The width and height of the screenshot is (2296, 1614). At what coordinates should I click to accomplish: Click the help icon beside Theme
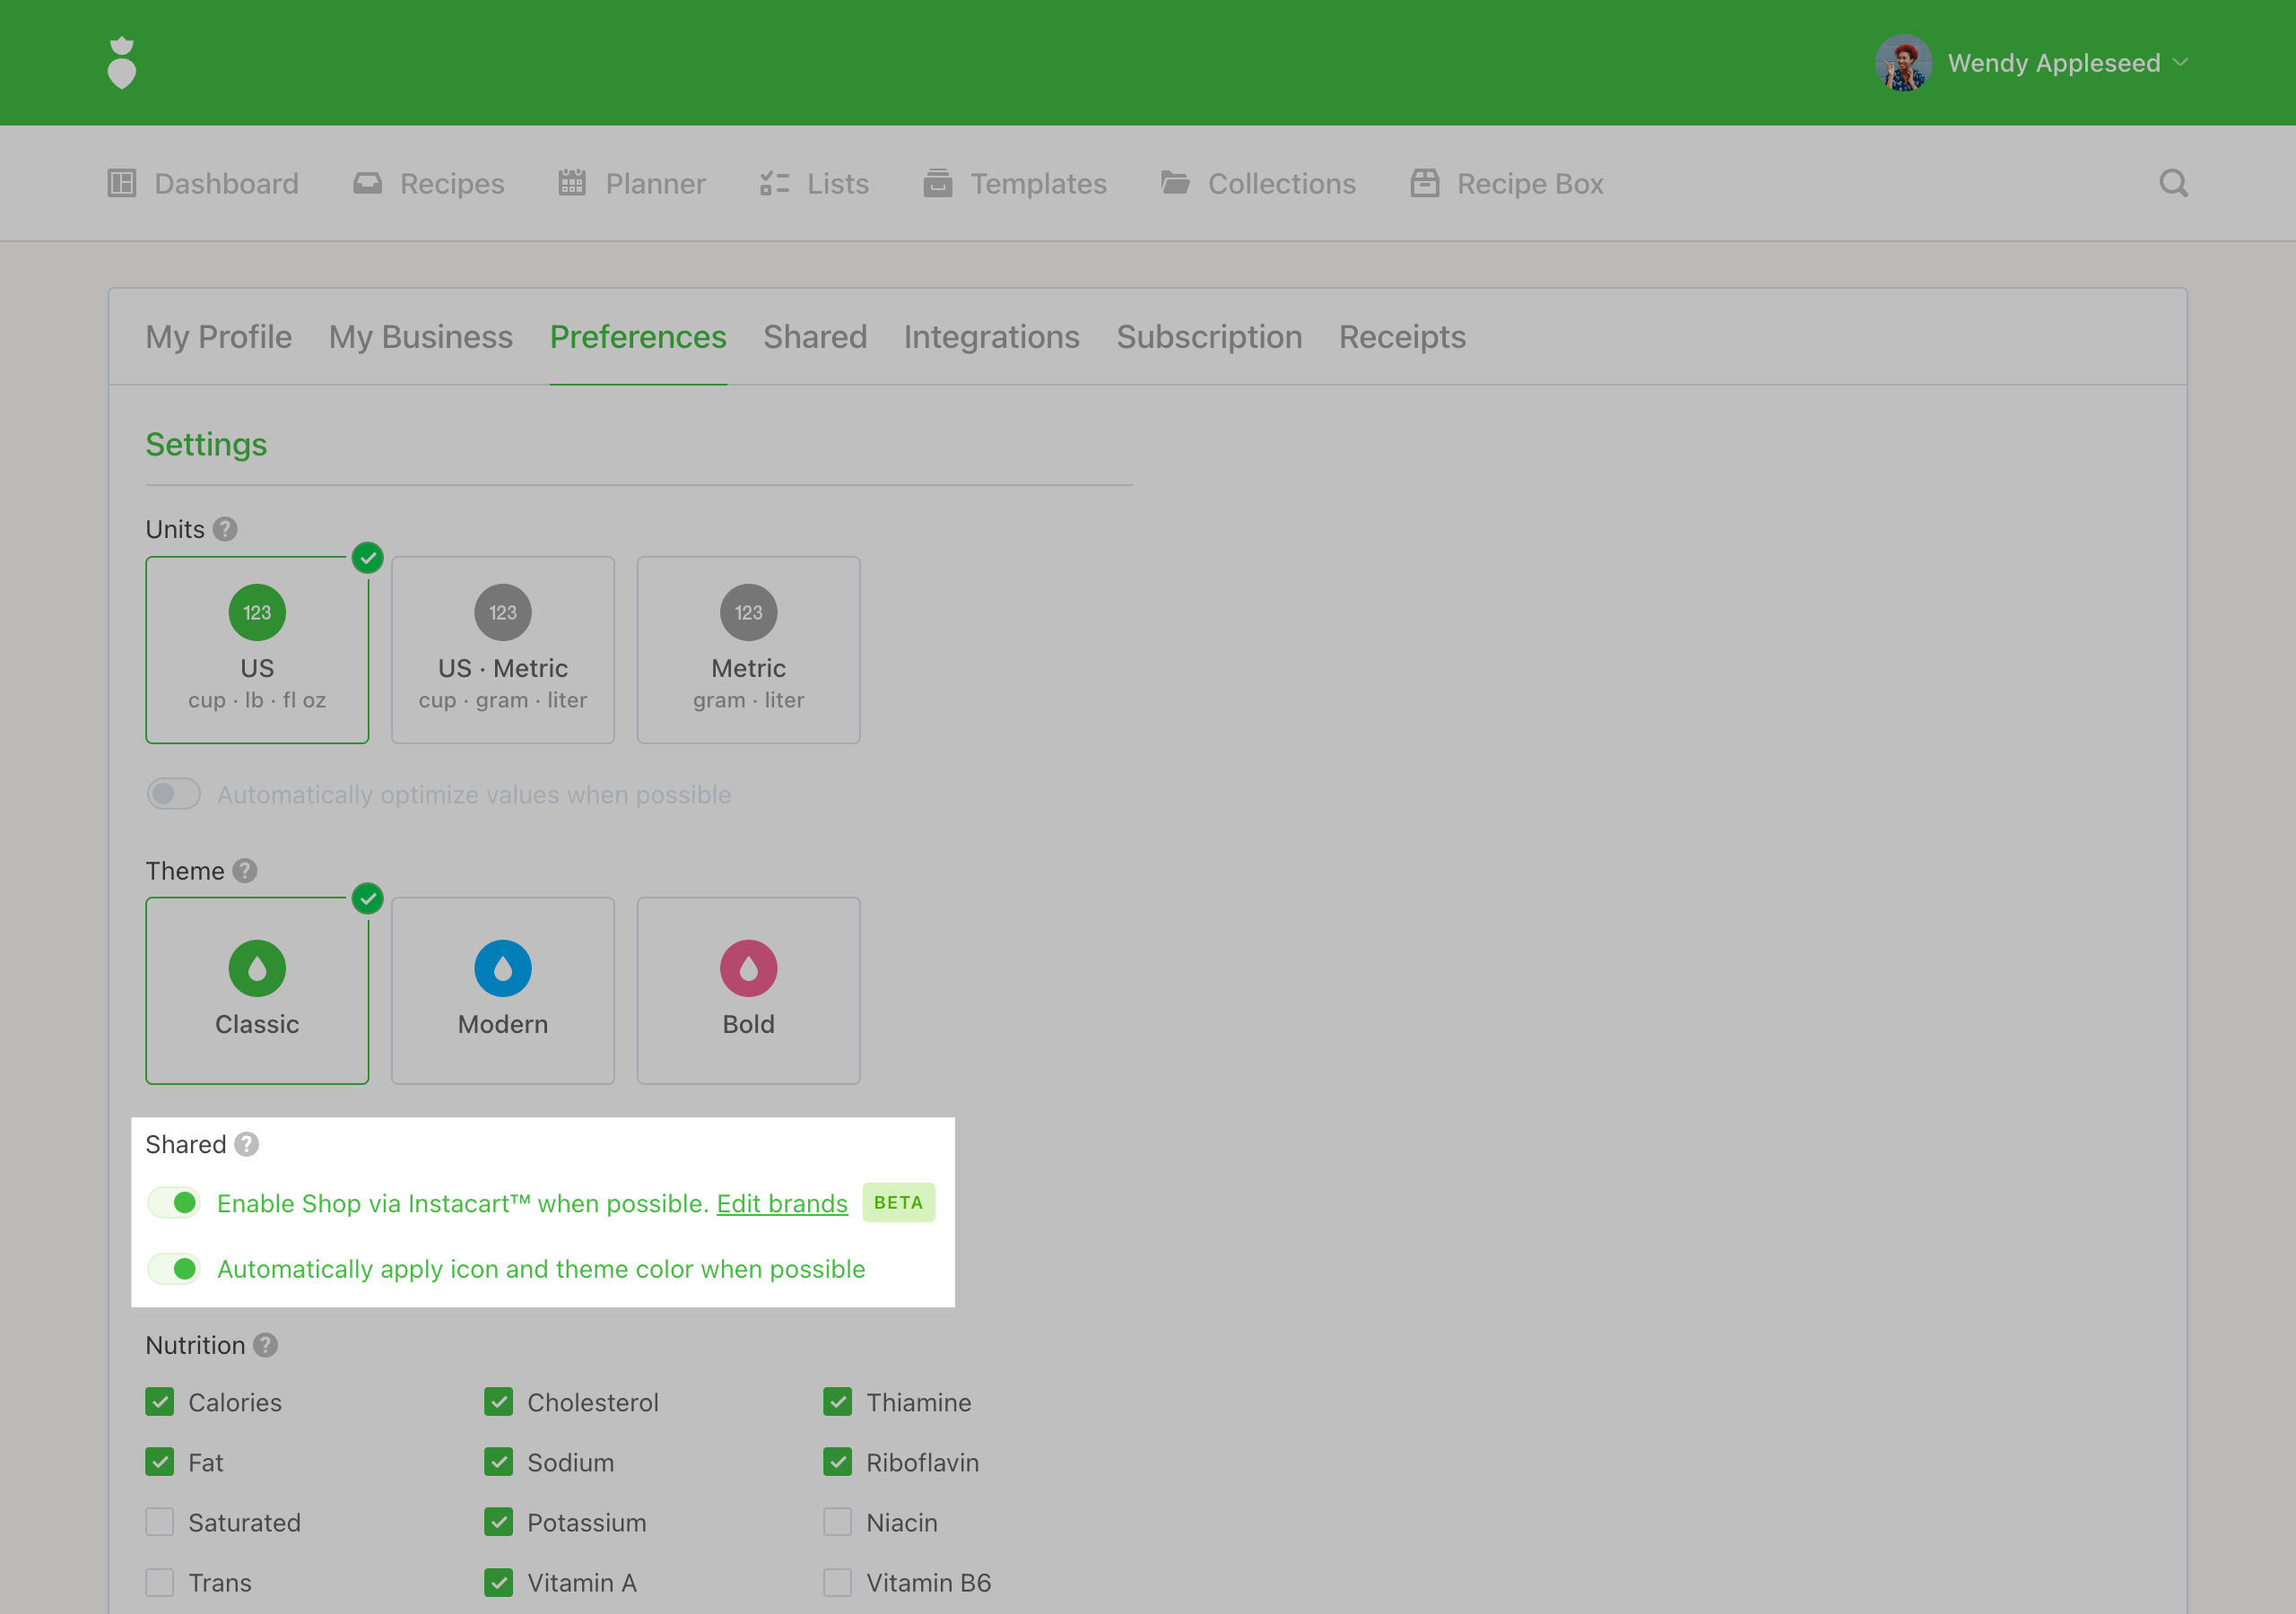245,871
